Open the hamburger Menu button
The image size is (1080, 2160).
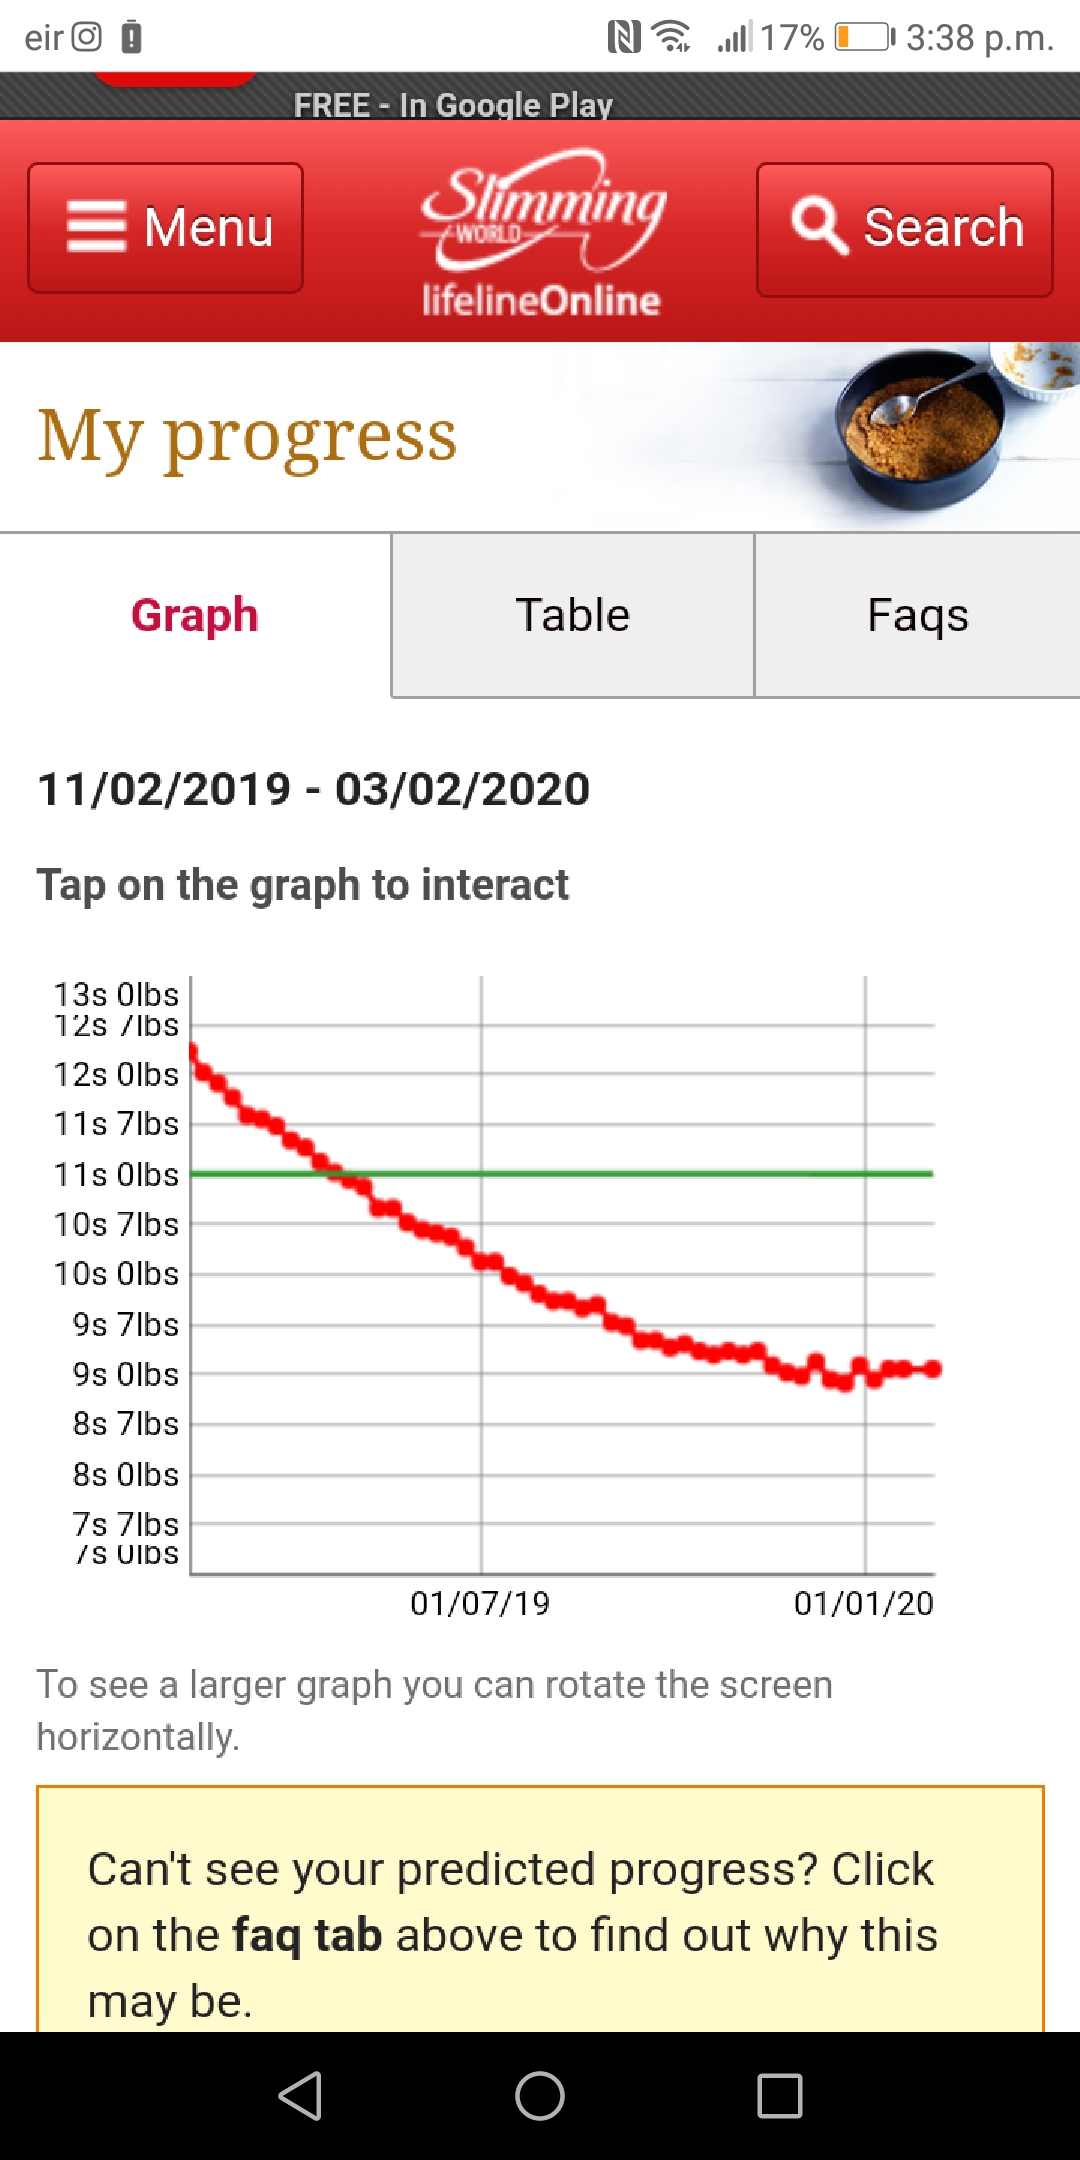point(166,228)
